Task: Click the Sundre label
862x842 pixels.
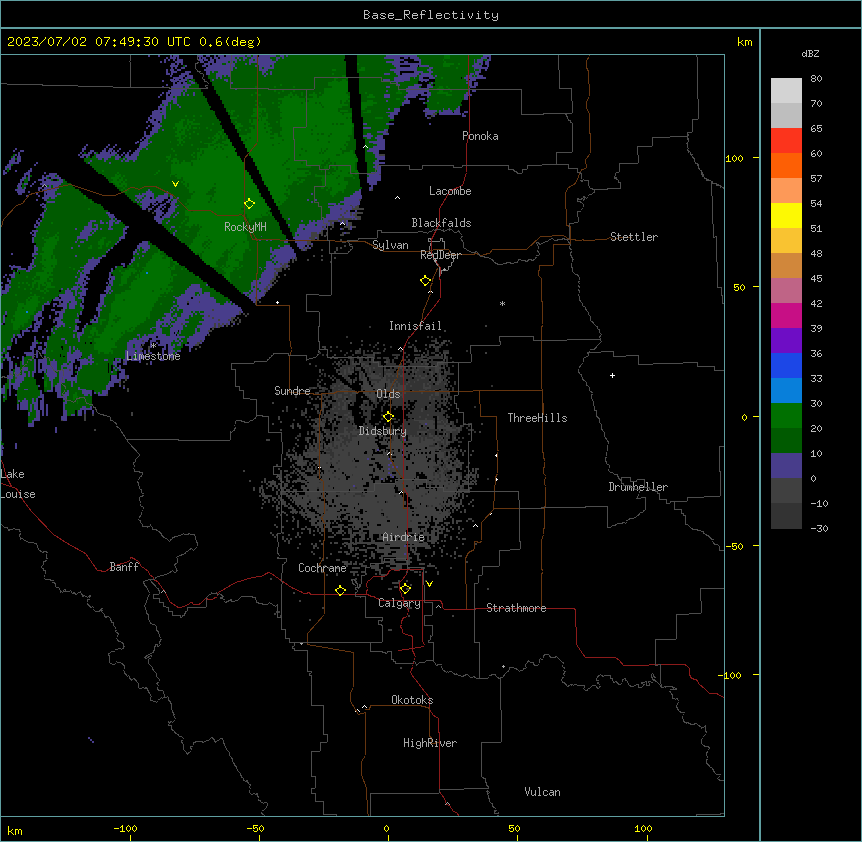Action: [292, 391]
